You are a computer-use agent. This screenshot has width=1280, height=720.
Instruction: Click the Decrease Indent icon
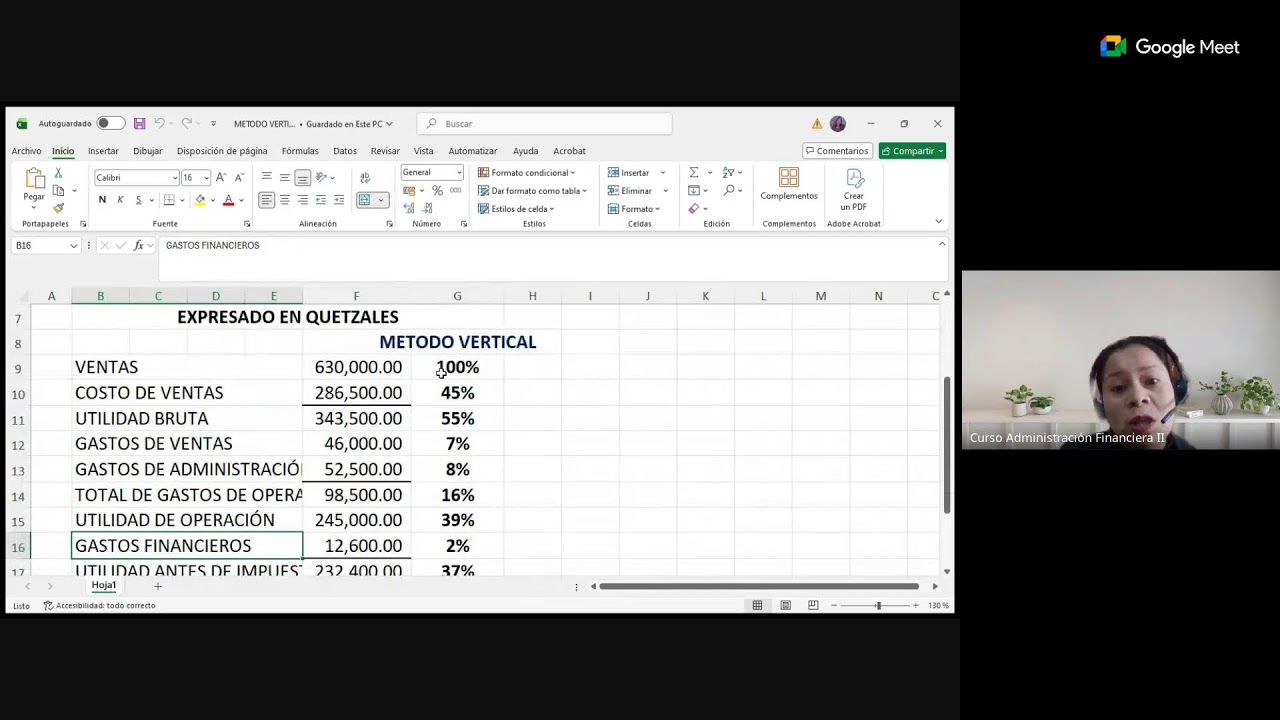321,200
